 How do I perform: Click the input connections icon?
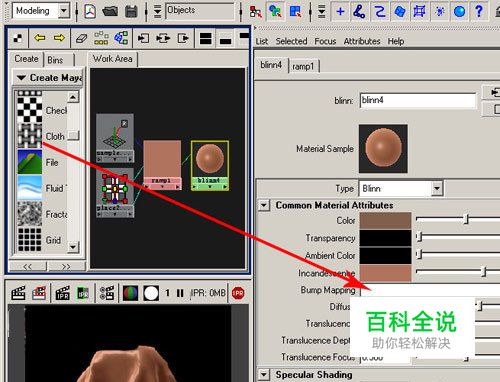143,38
